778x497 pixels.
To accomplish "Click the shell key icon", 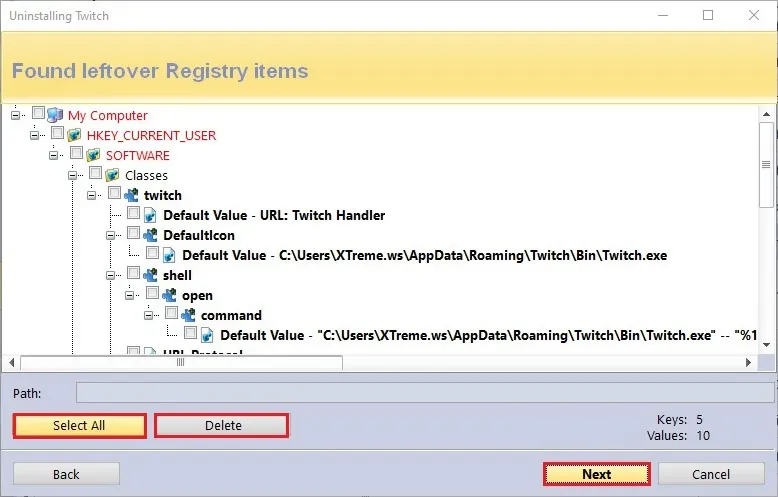I will pos(150,275).
